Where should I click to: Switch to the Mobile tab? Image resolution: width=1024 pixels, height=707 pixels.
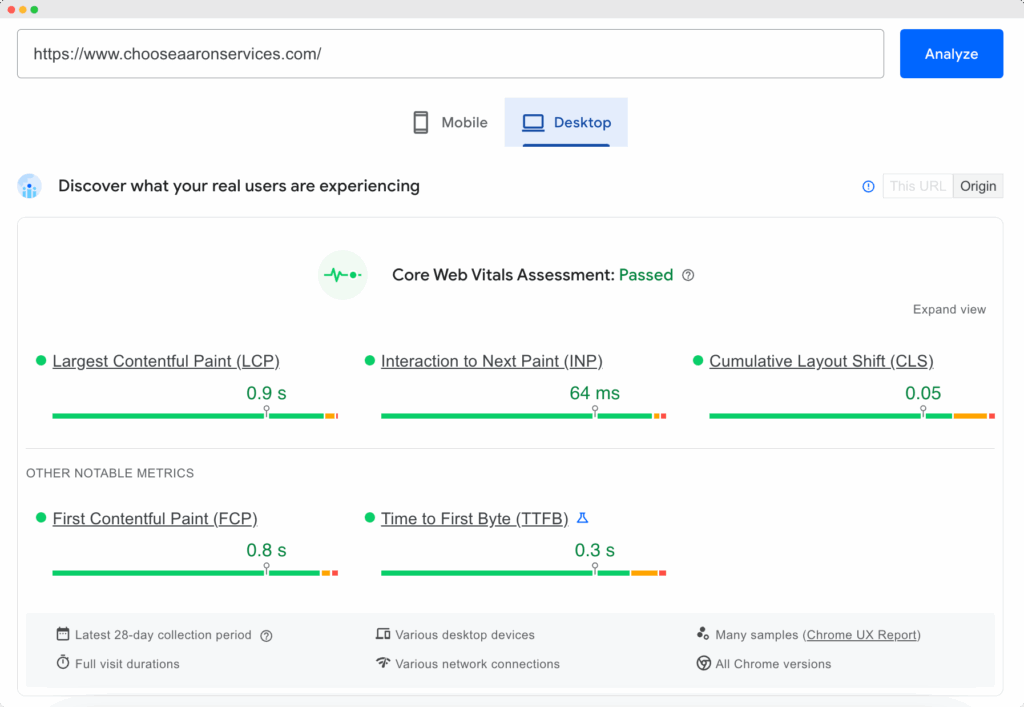[x=449, y=121]
